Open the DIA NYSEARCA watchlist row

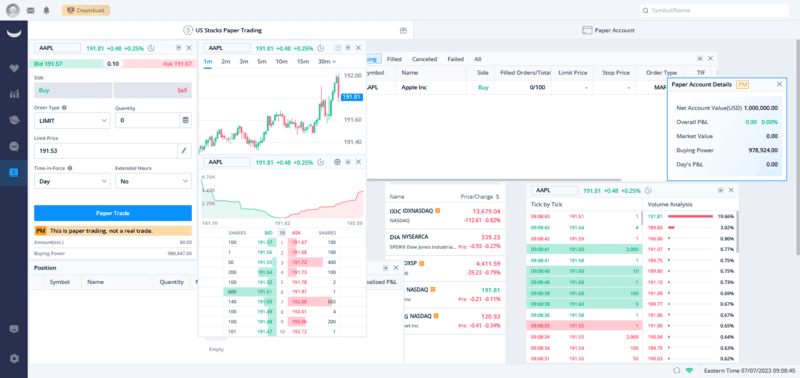[x=445, y=242]
